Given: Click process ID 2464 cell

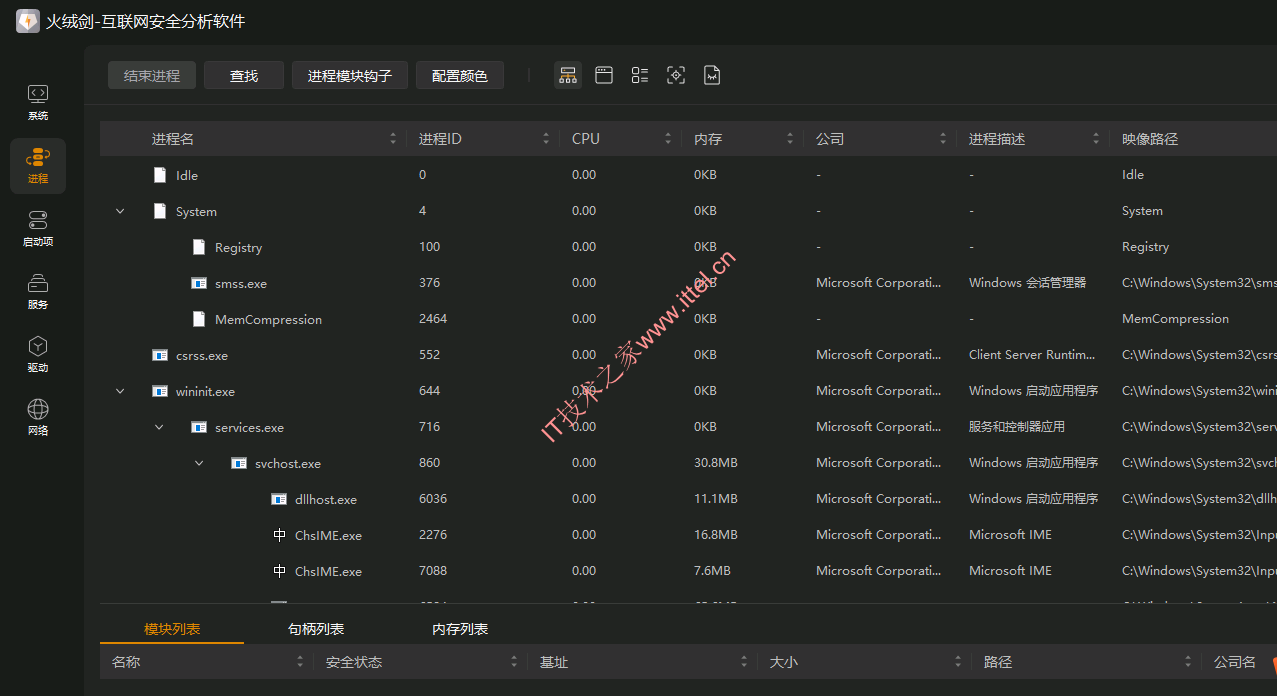Looking at the screenshot, I should 433,319.
